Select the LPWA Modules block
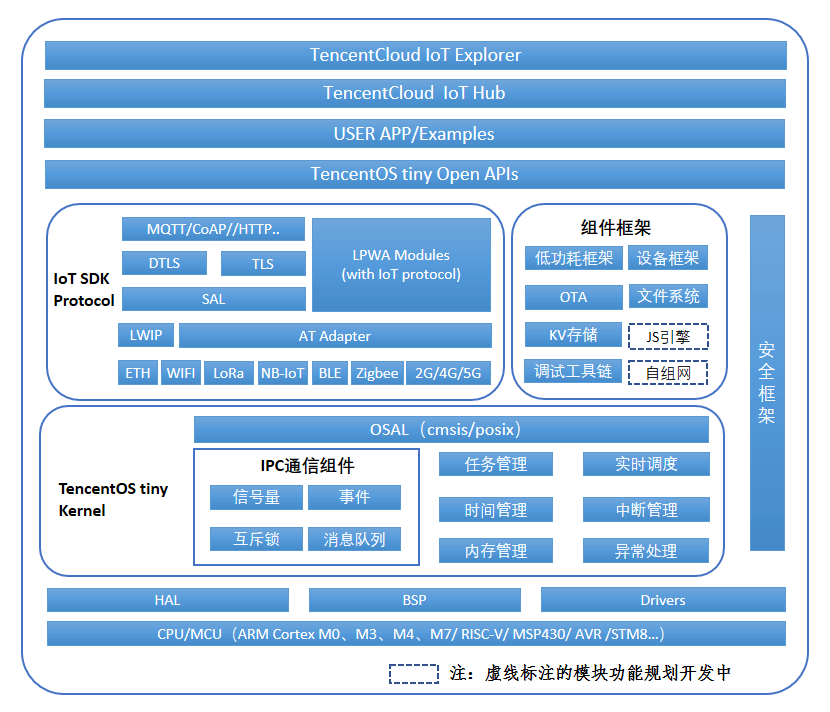This screenshot has height=712, width=830. [401, 265]
